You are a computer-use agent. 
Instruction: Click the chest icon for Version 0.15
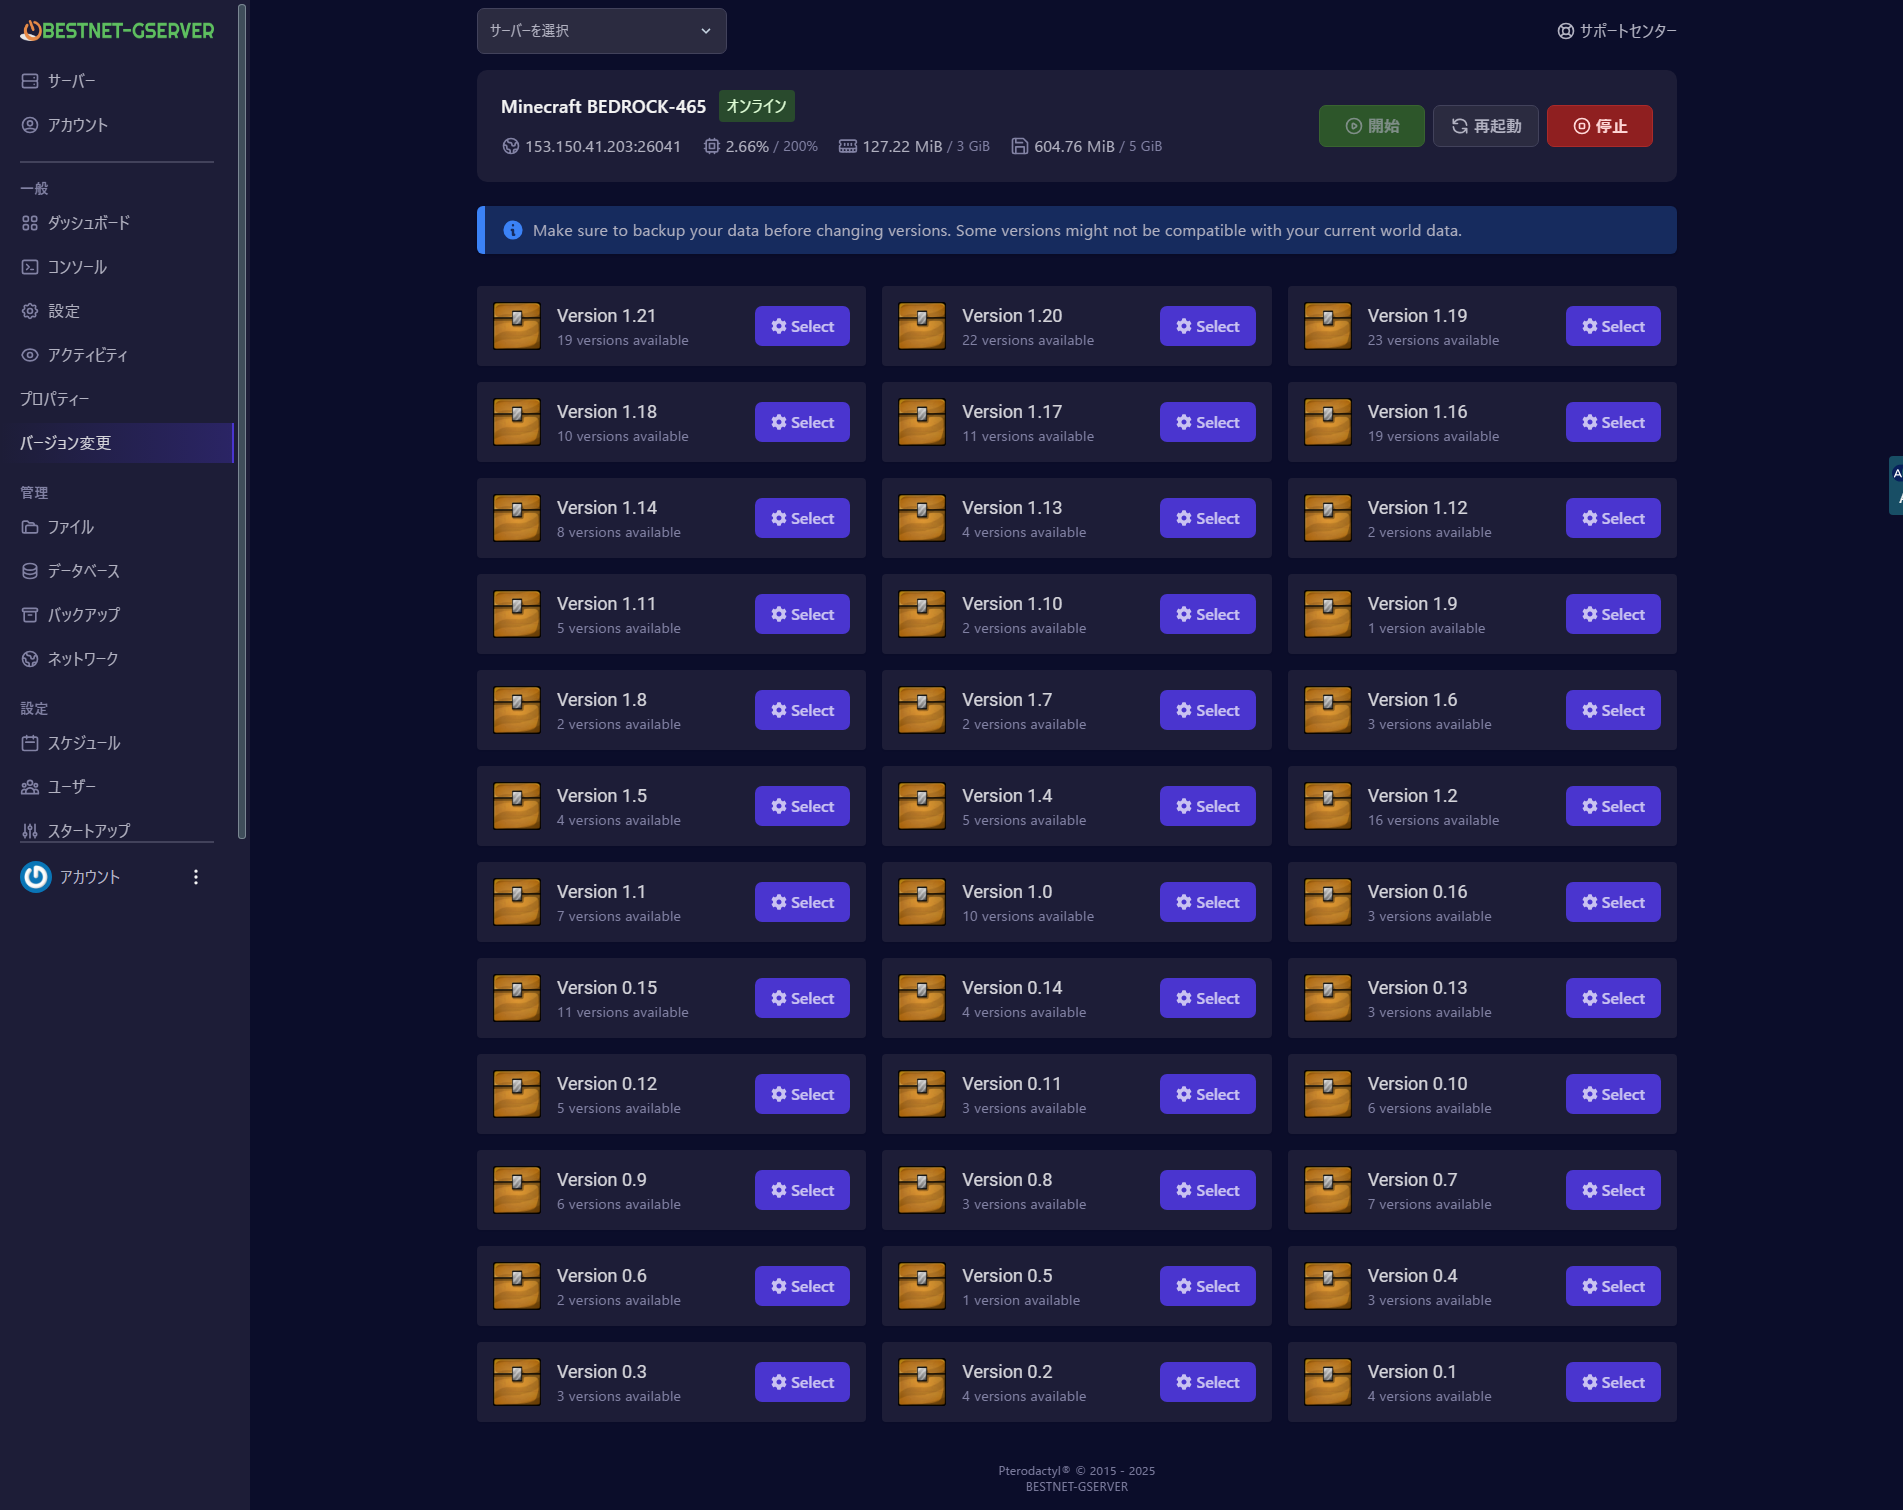517,998
